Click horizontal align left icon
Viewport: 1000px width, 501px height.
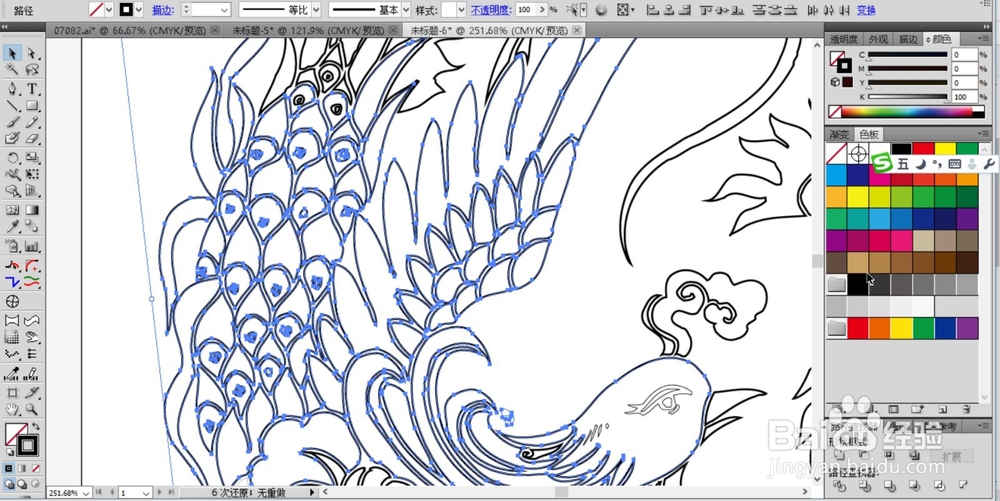pos(651,10)
